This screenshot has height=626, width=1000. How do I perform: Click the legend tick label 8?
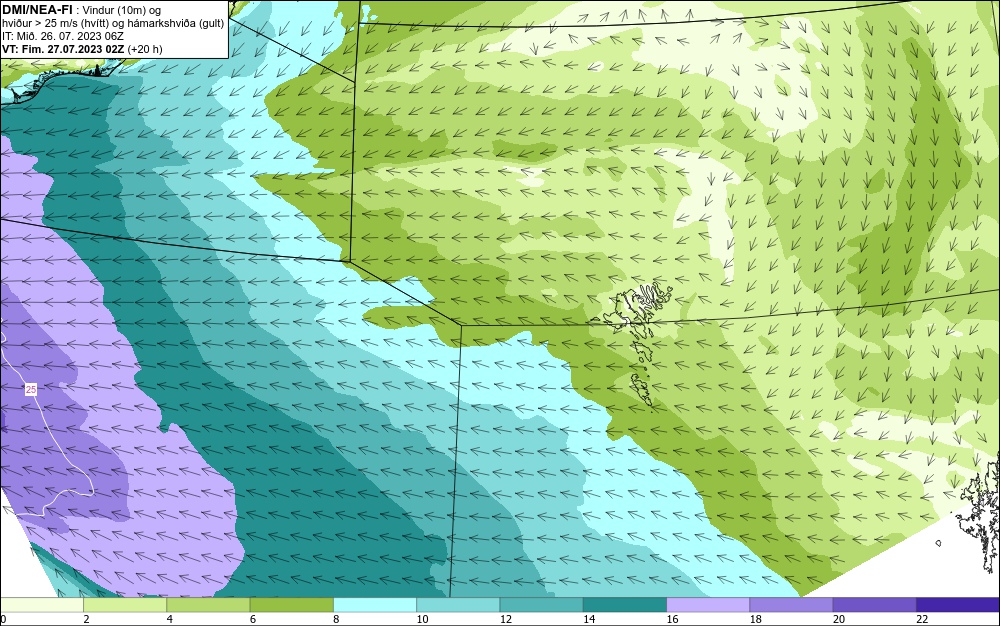[336, 619]
